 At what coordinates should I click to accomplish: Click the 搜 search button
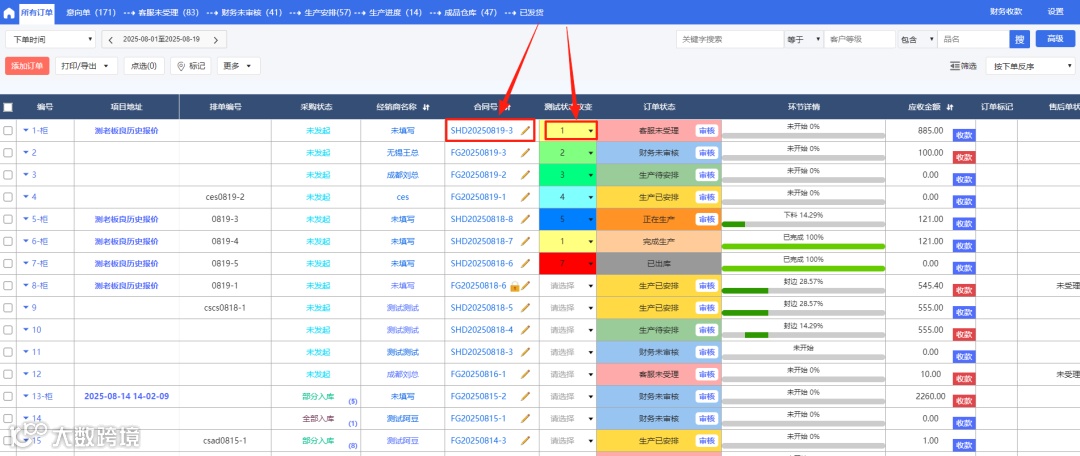coord(1019,39)
